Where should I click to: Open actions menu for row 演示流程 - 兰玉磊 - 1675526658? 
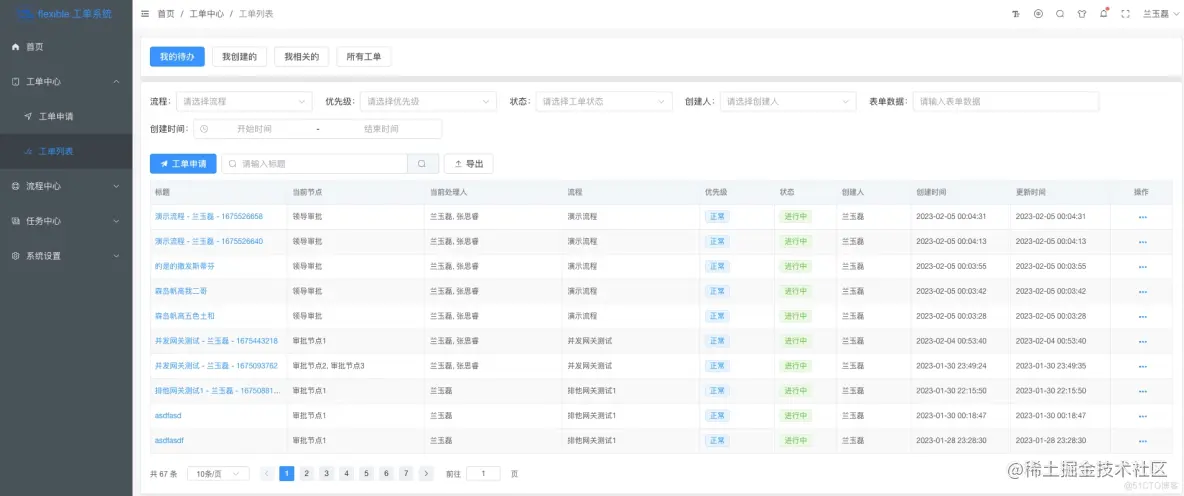[1142, 217]
